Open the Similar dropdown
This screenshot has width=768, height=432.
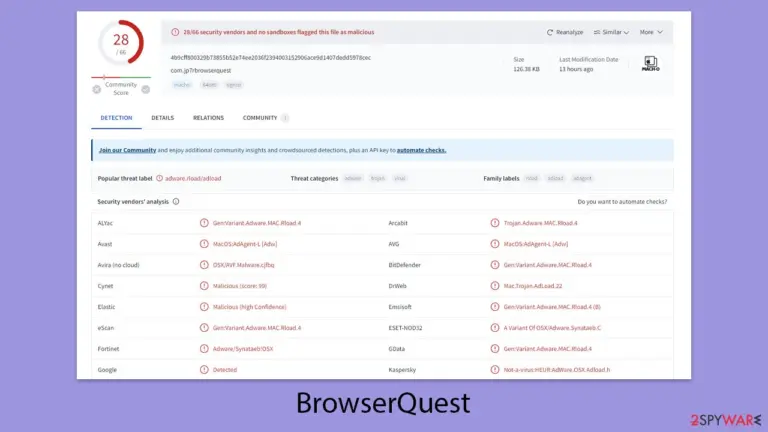pyautogui.click(x=611, y=32)
